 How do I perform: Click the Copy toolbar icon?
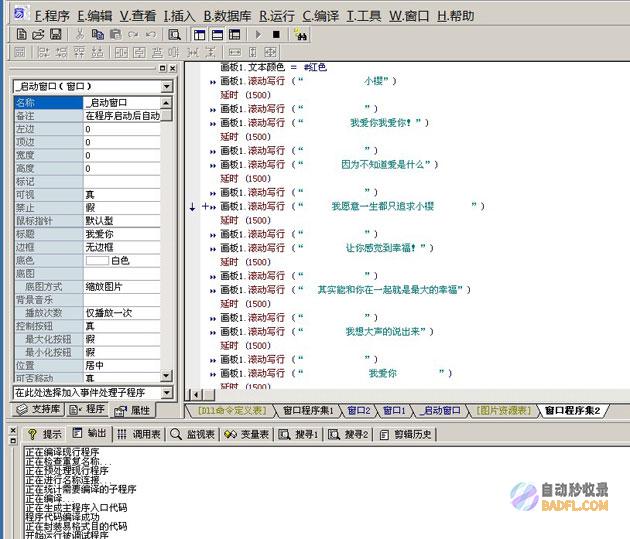pyautogui.click(x=98, y=35)
